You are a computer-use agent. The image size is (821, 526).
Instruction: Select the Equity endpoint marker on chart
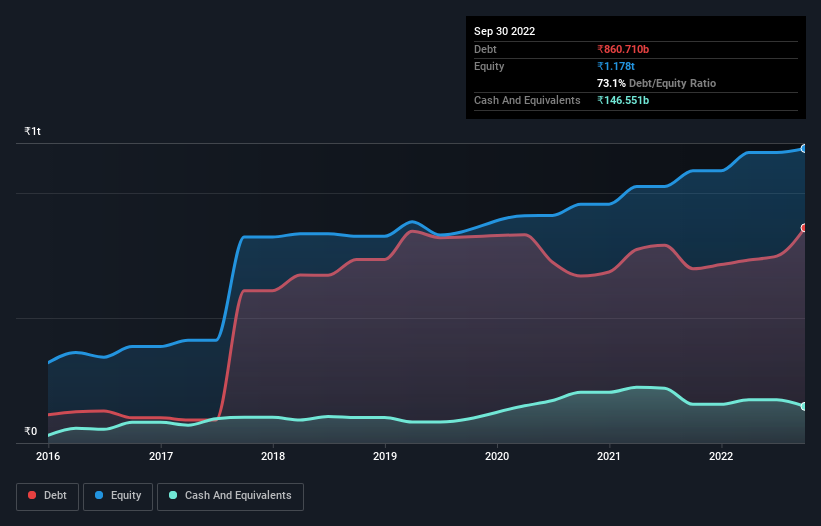804,149
